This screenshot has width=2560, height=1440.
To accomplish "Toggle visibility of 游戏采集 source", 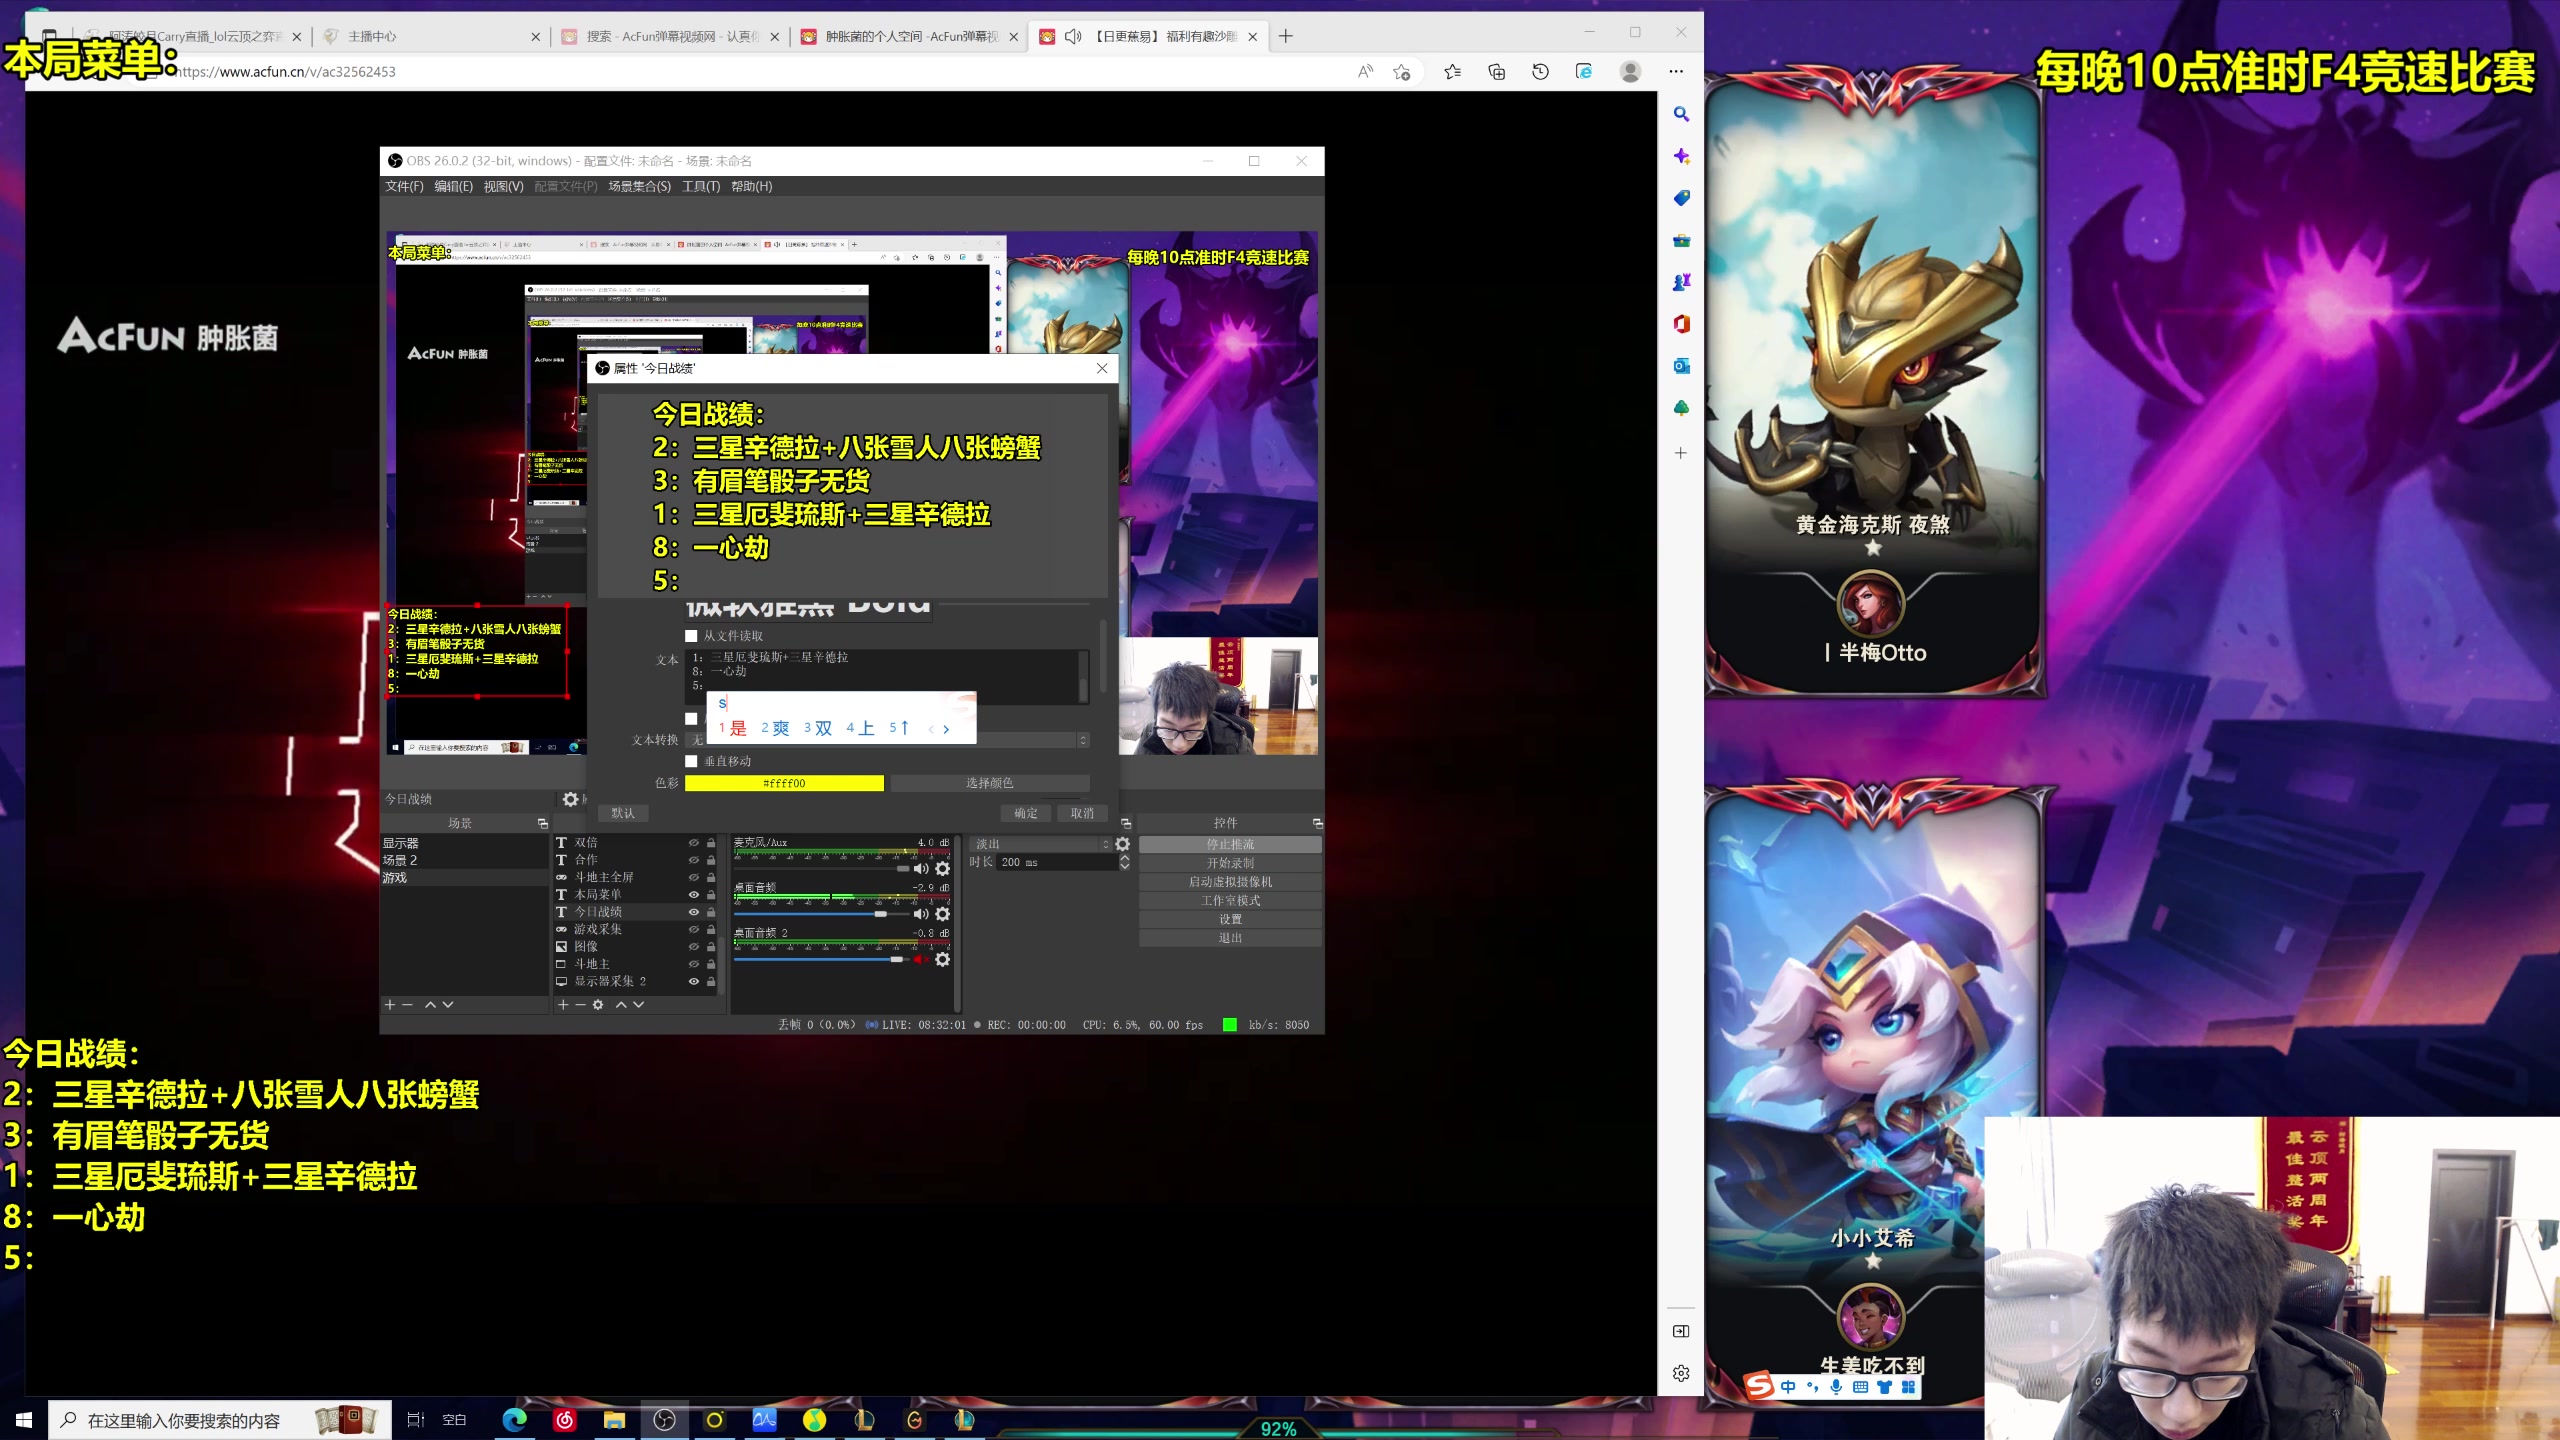I will [x=693, y=930].
